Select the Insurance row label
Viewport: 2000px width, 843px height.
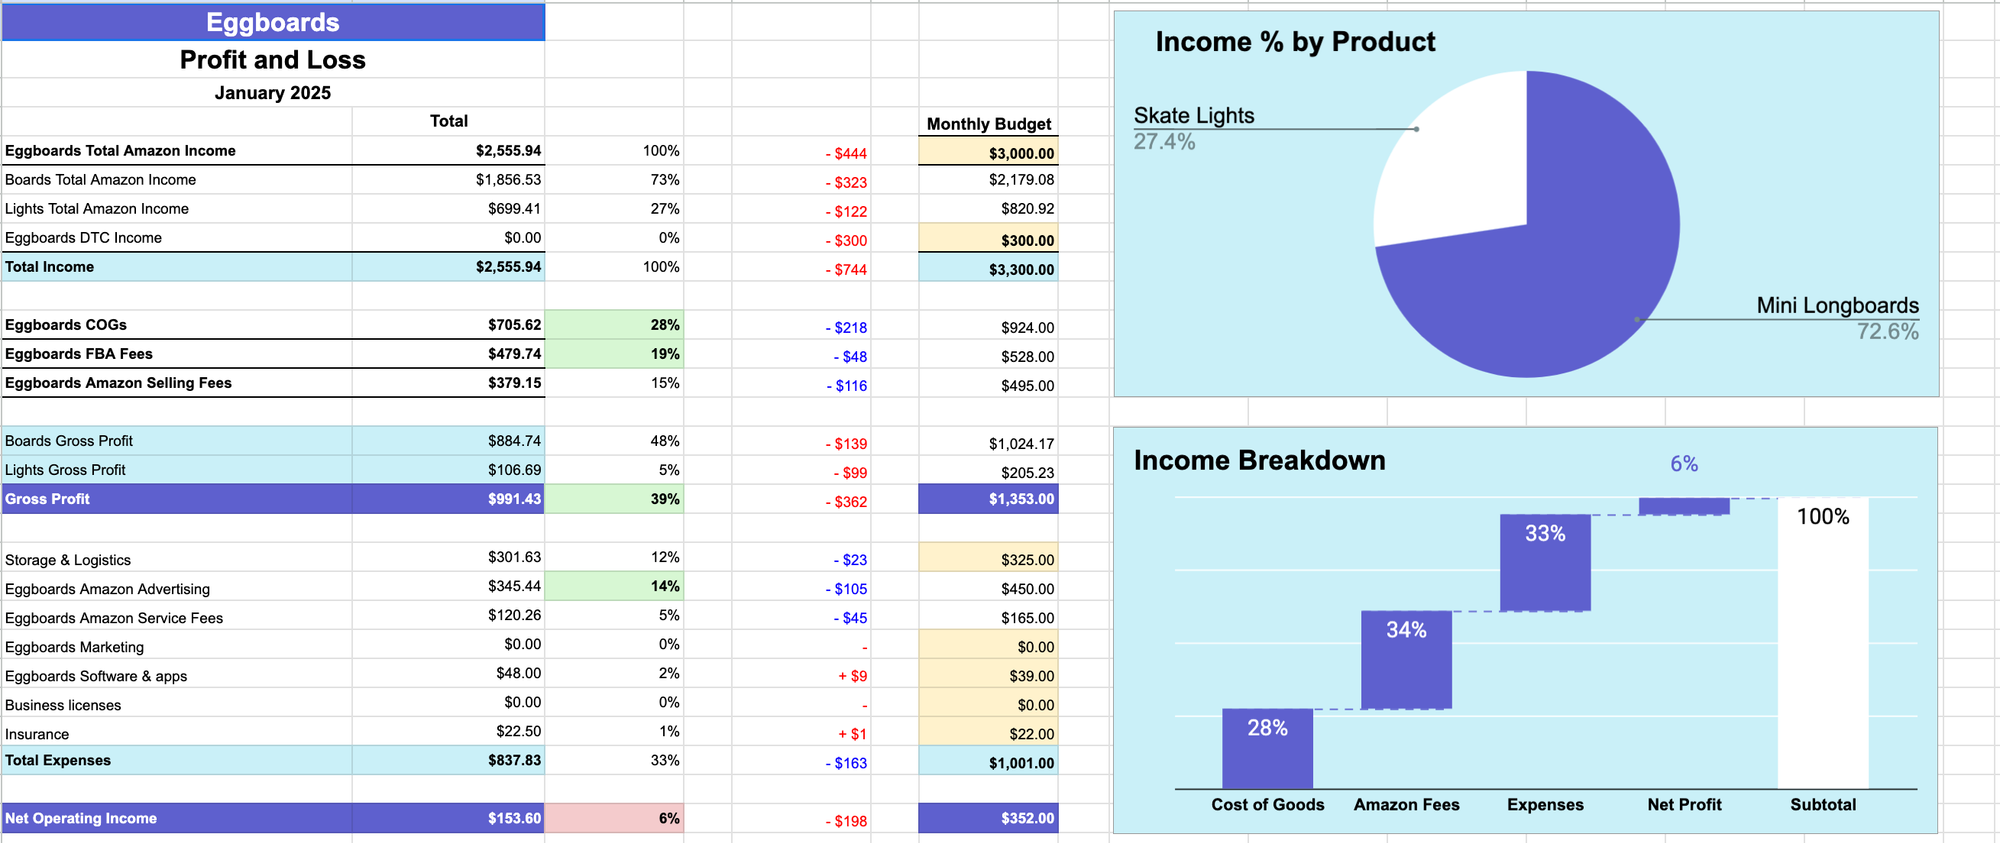tap(37, 734)
